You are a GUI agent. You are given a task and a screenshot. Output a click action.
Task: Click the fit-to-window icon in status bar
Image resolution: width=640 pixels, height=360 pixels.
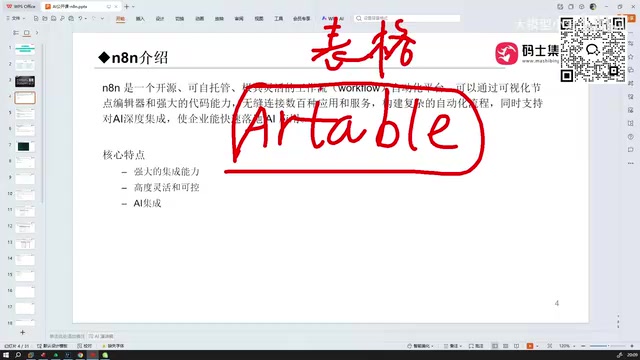coord(550,346)
